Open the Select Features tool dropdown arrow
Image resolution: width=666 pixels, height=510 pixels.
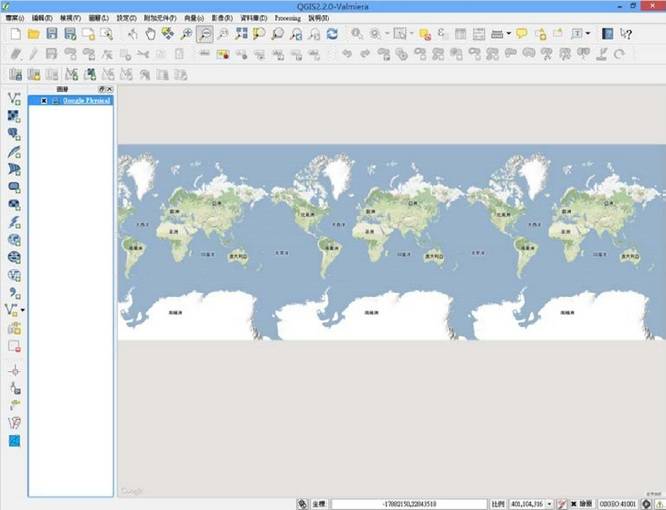point(411,34)
